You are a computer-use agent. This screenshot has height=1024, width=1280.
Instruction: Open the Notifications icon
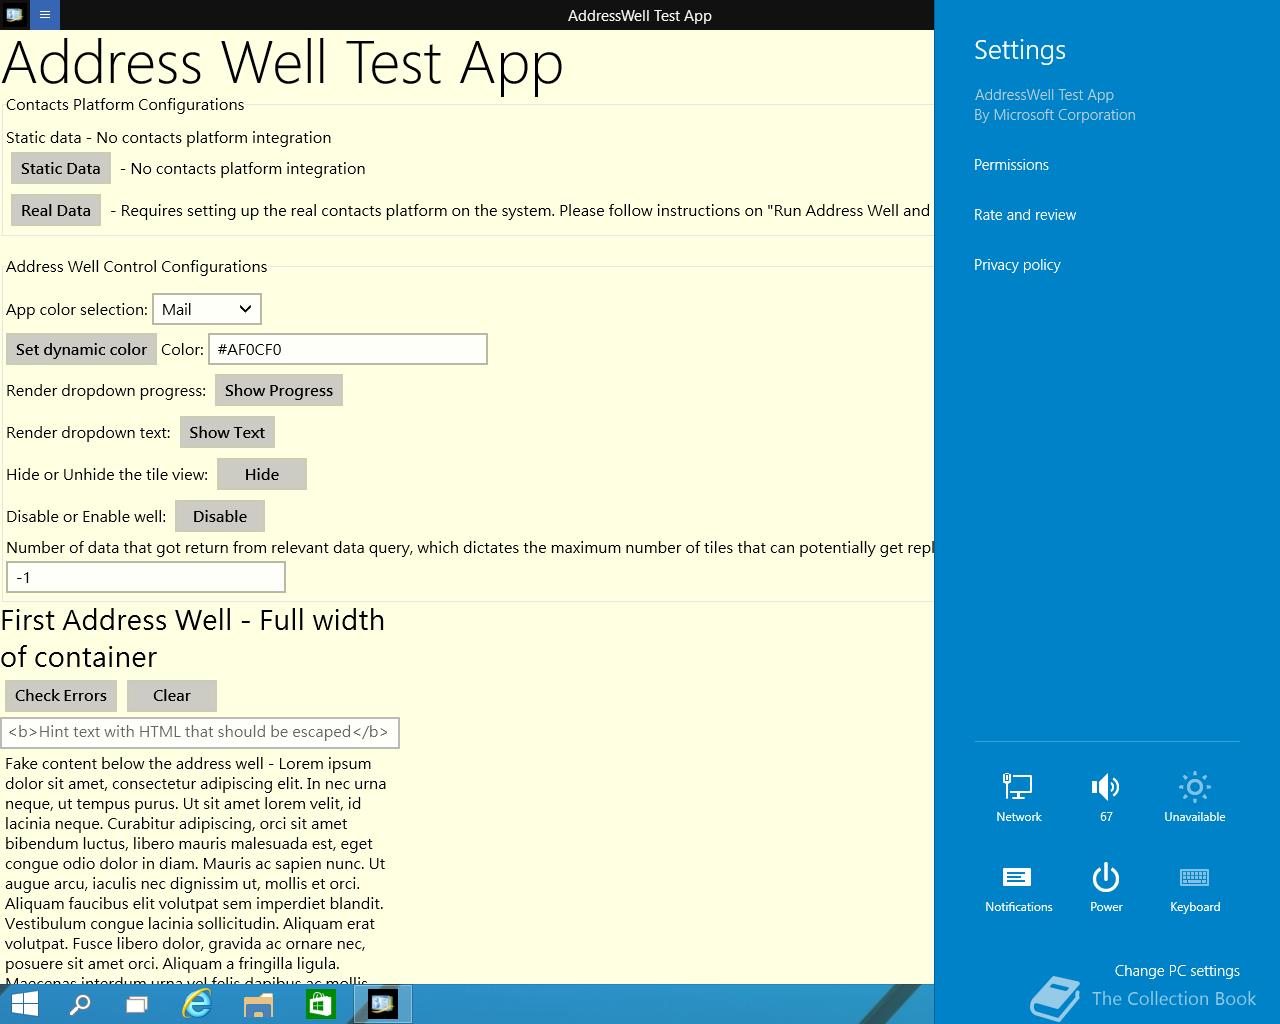[1018, 887]
